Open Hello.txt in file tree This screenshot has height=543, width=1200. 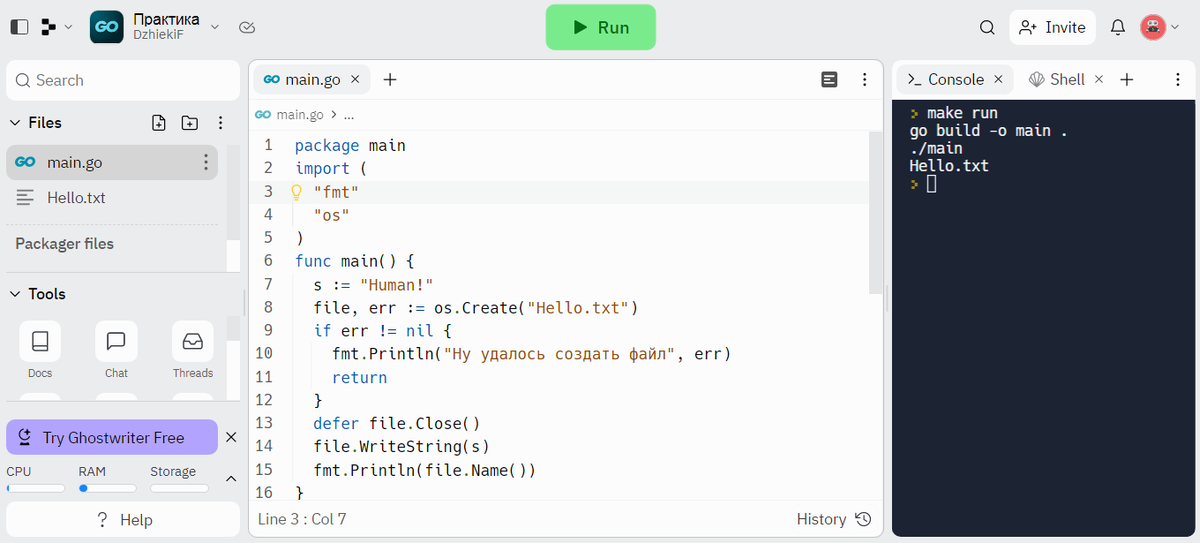pos(112,198)
